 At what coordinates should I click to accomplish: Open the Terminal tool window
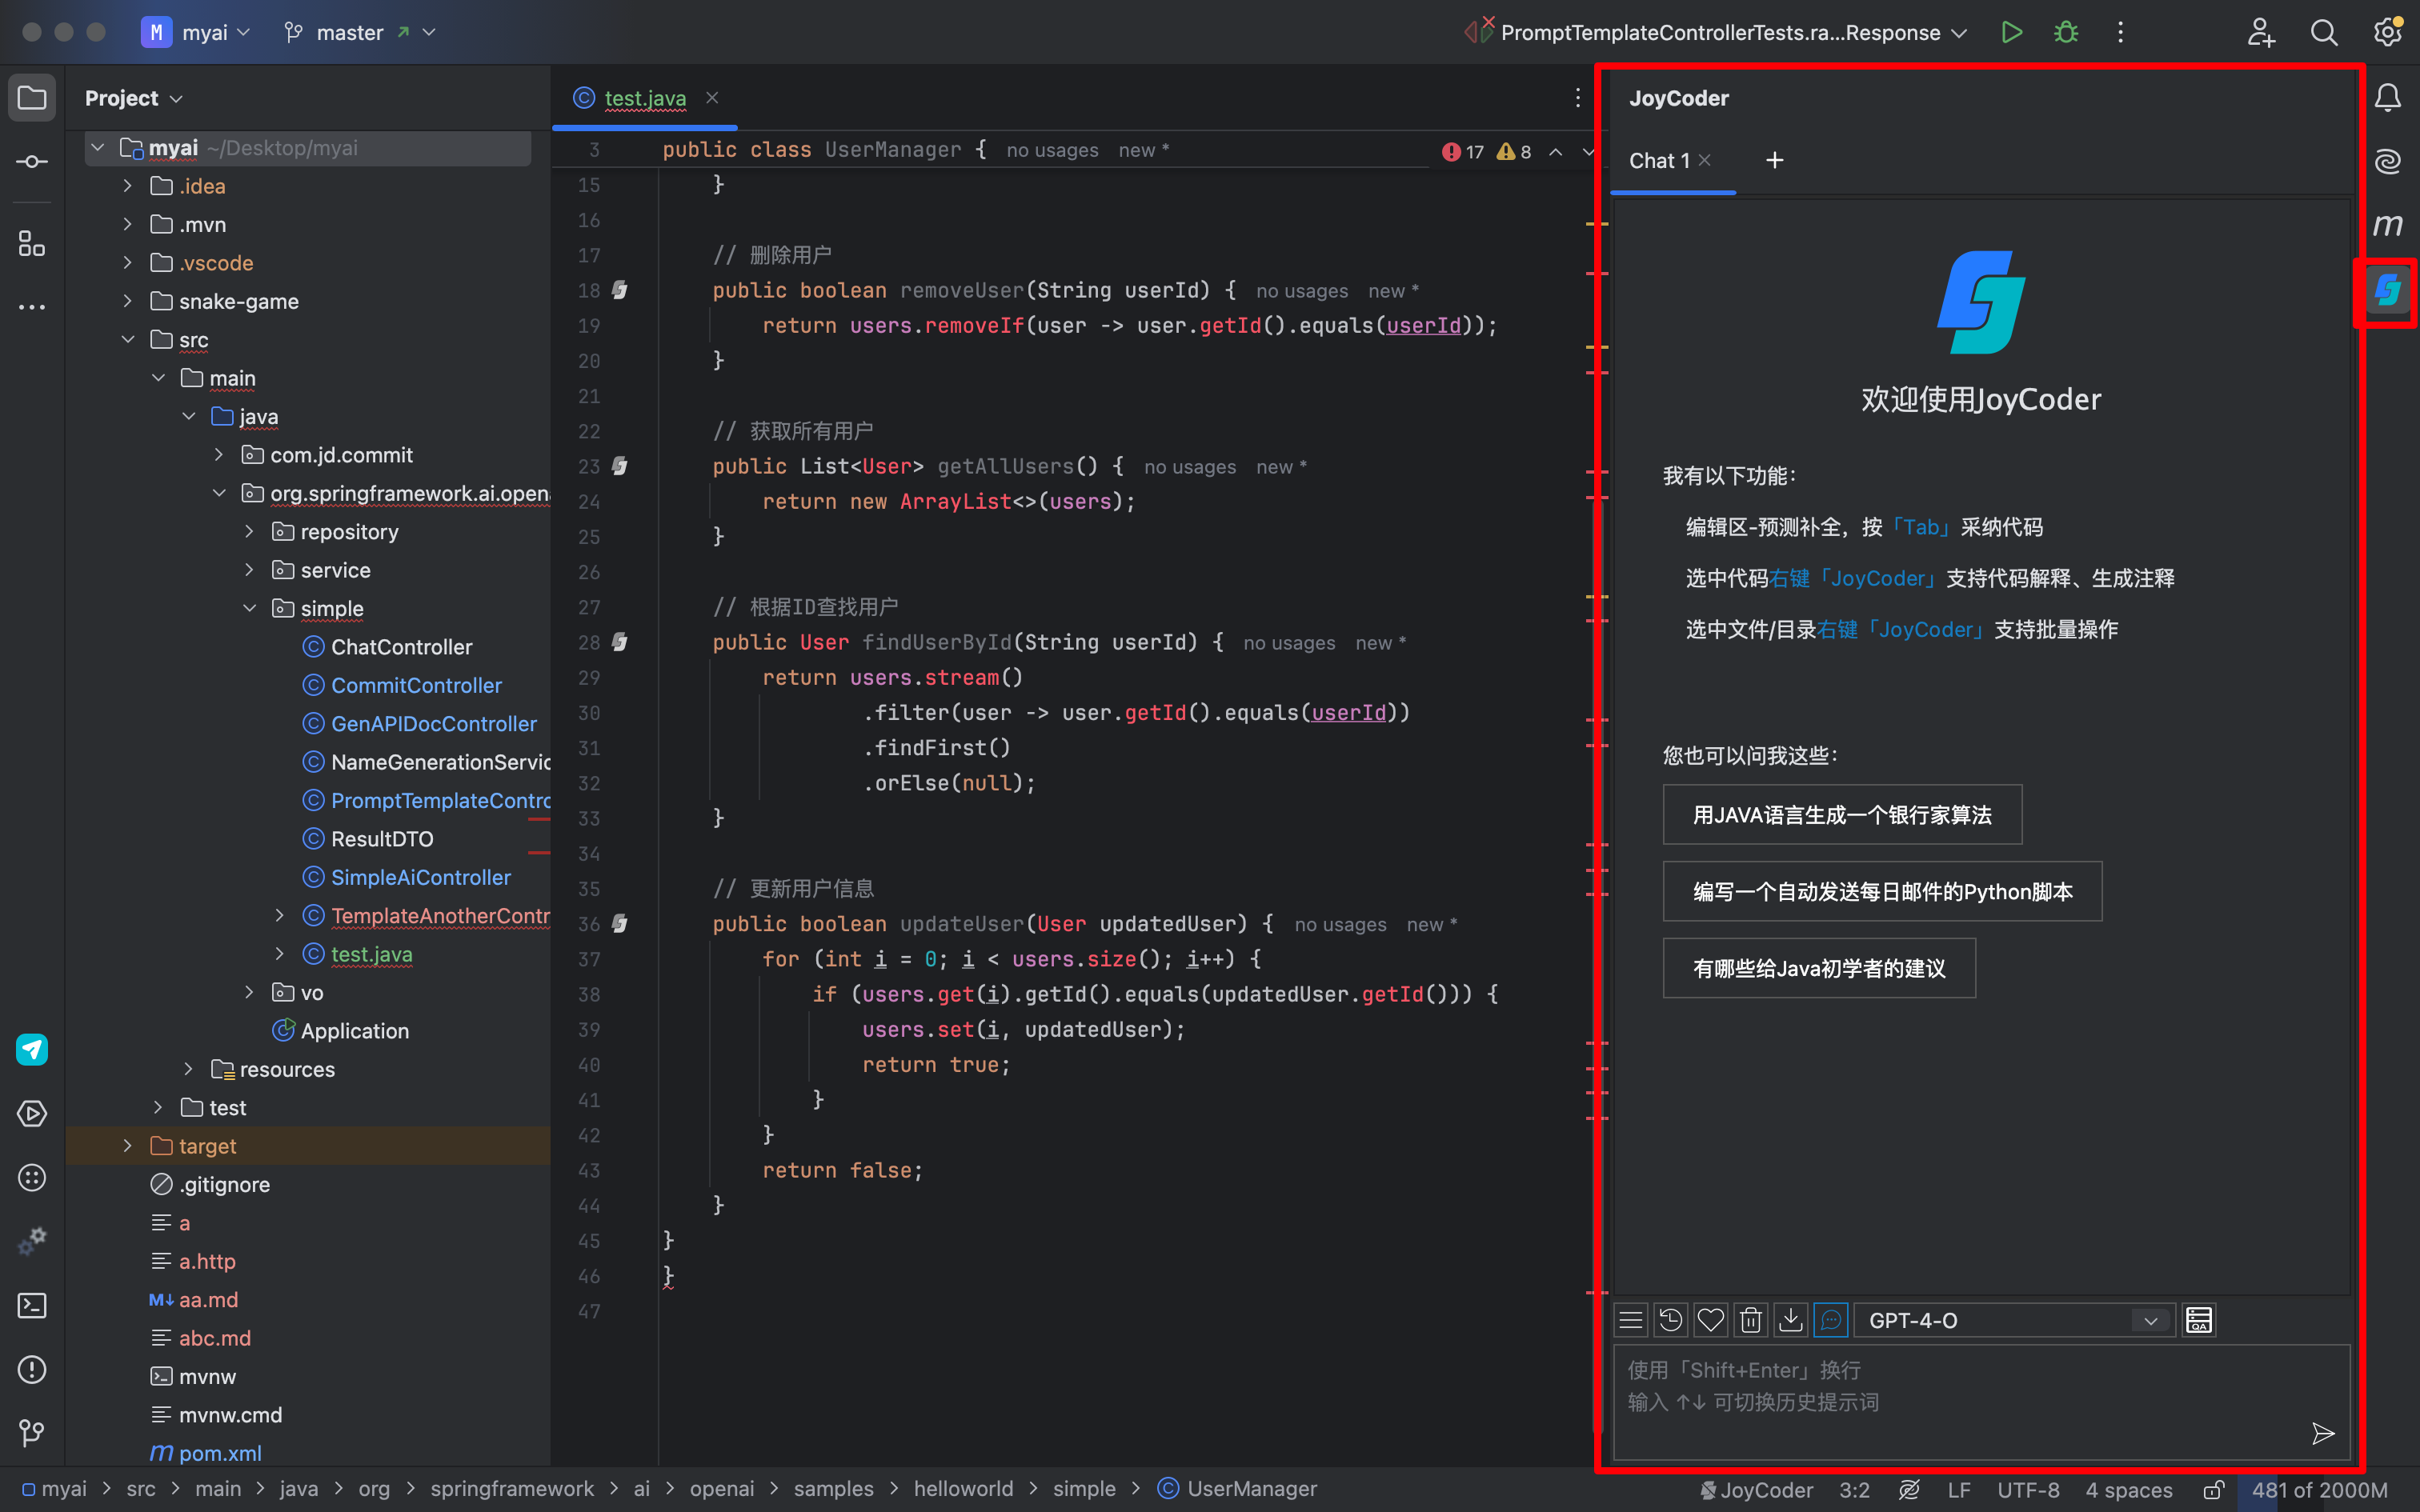pos(32,1305)
